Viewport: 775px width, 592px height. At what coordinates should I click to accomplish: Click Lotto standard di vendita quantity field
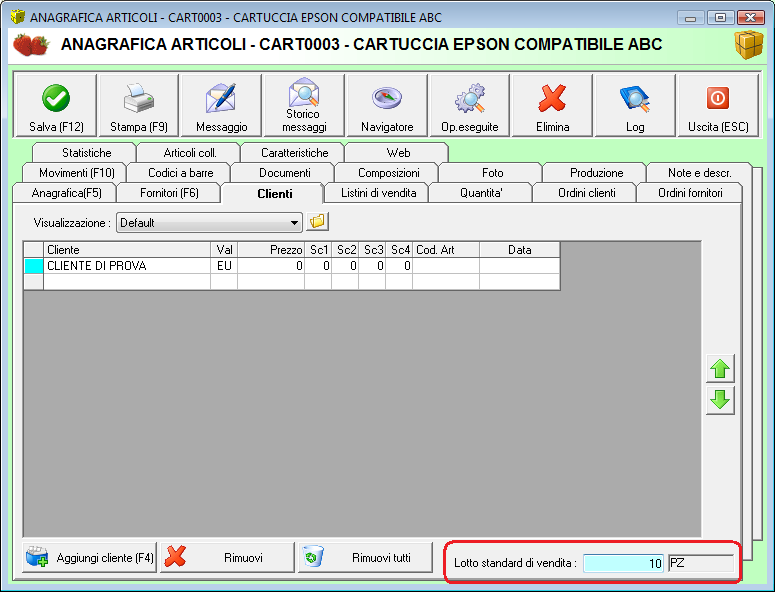pos(624,563)
